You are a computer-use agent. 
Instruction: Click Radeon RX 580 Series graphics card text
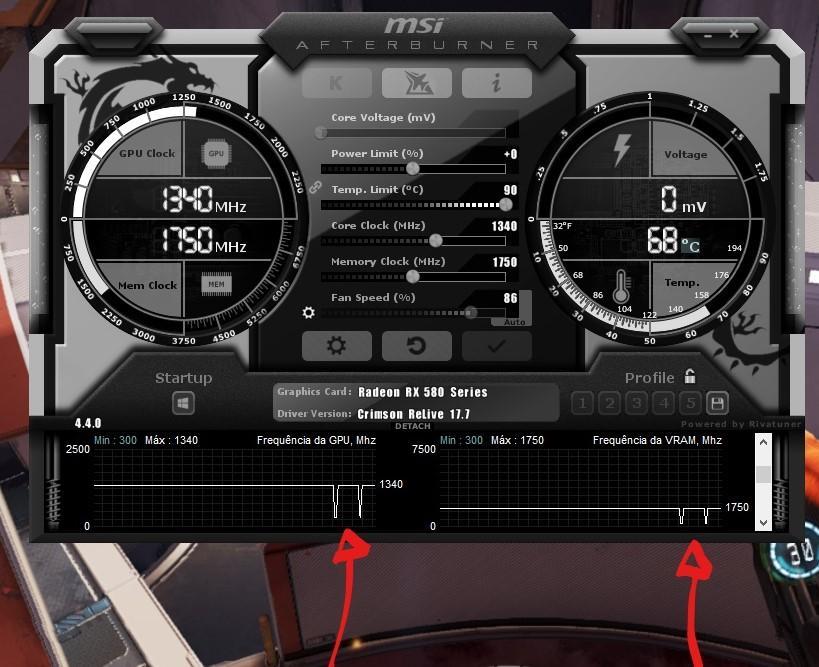point(423,392)
